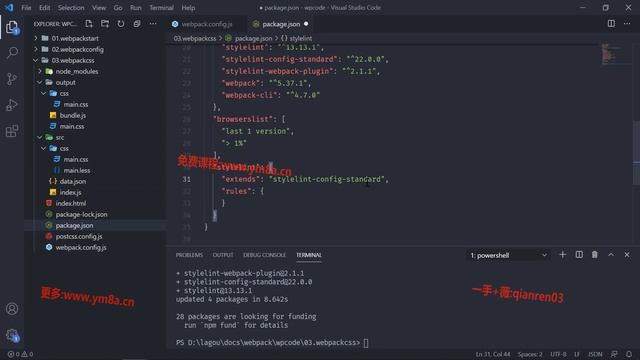
Task: Collapse the 03.webpackcss folder
Action: click(x=73, y=60)
